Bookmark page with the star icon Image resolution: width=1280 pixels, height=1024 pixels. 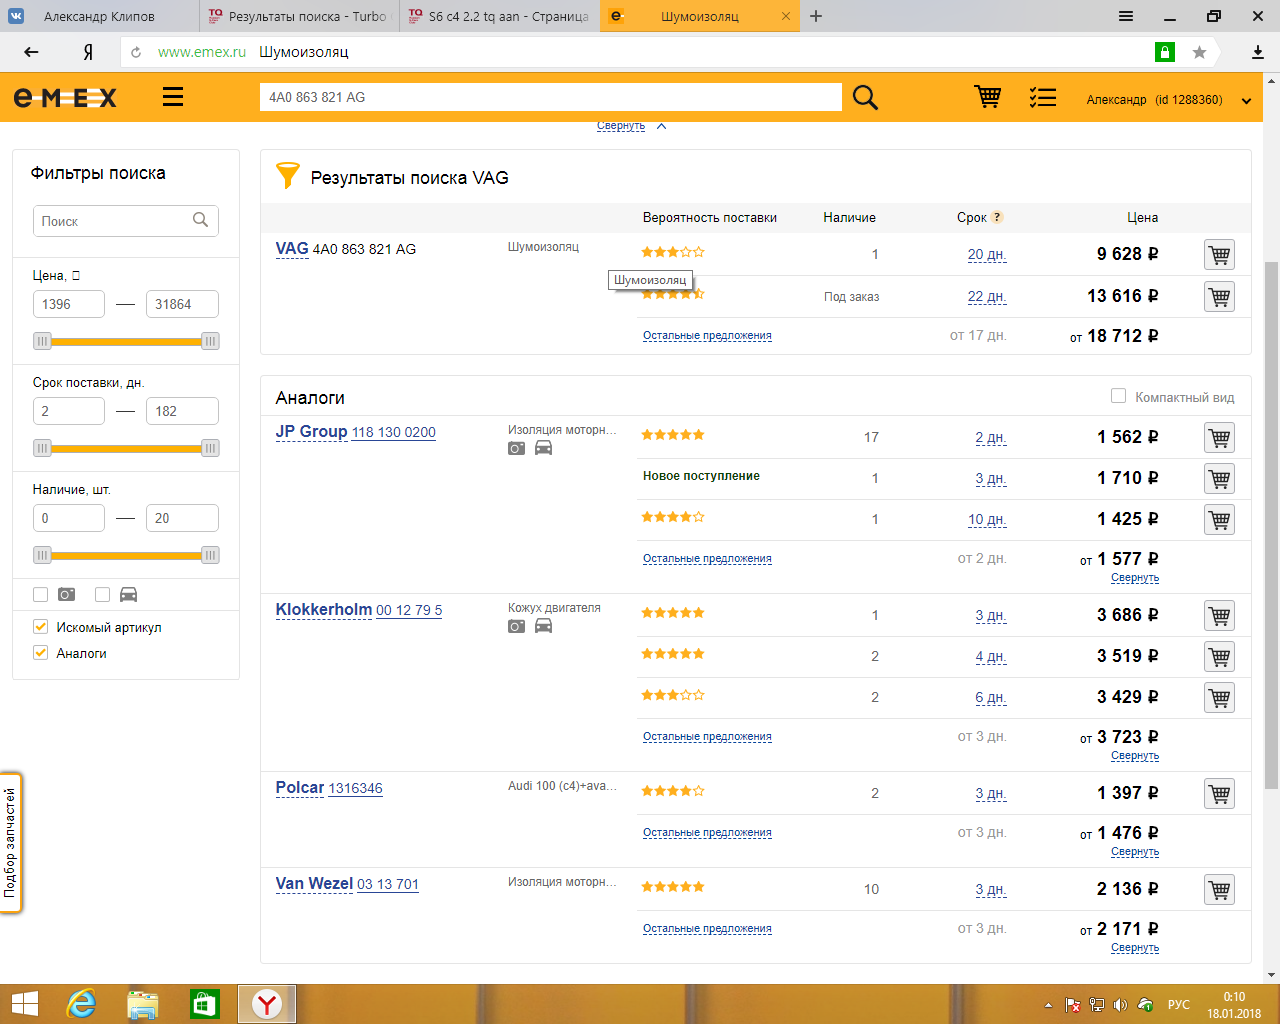[x=1199, y=52]
